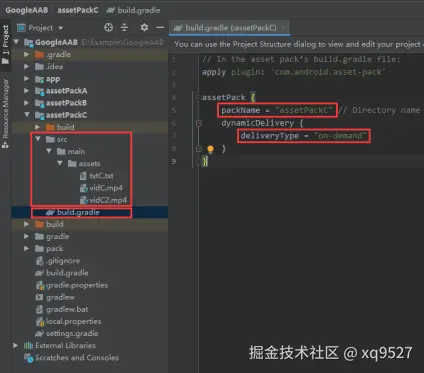Click the deliveryType text in editor
424x373 pixels.
[x=270, y=136]
